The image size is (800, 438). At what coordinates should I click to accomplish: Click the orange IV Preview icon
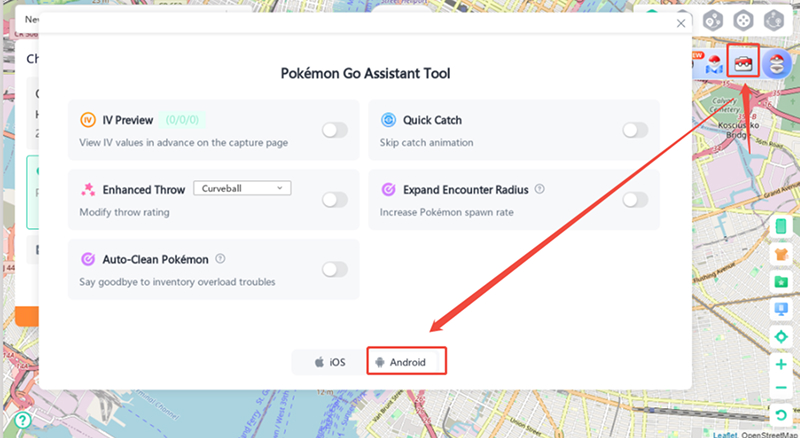(88, 120)
